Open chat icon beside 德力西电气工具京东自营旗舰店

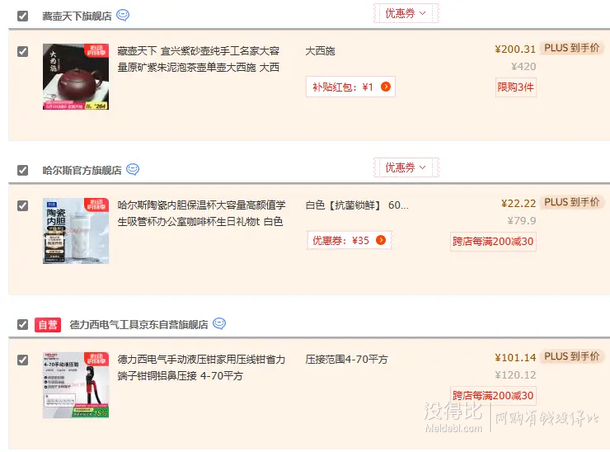coord(219,324)
